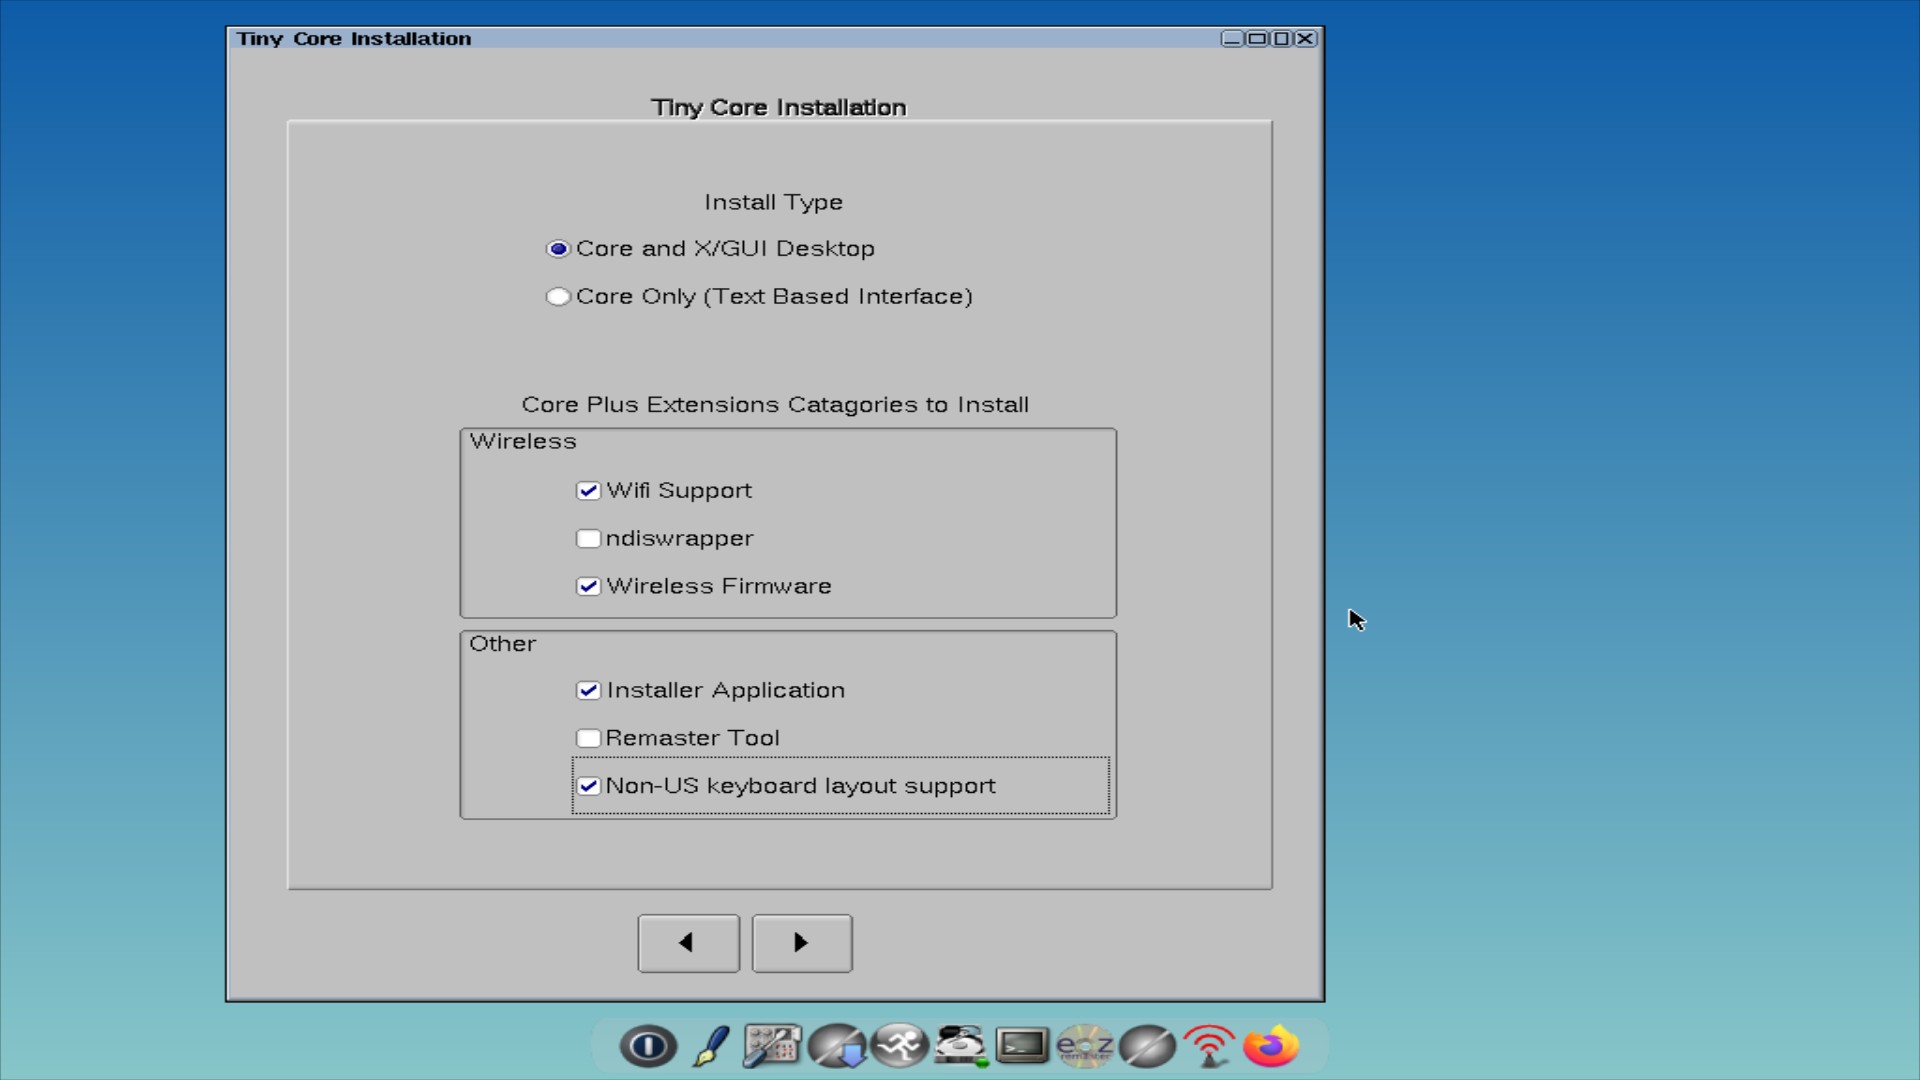Viewport: 1920px width, 1080px height.
Task: Open the Firefox browser from the dock
Action: point(1270,1046)
